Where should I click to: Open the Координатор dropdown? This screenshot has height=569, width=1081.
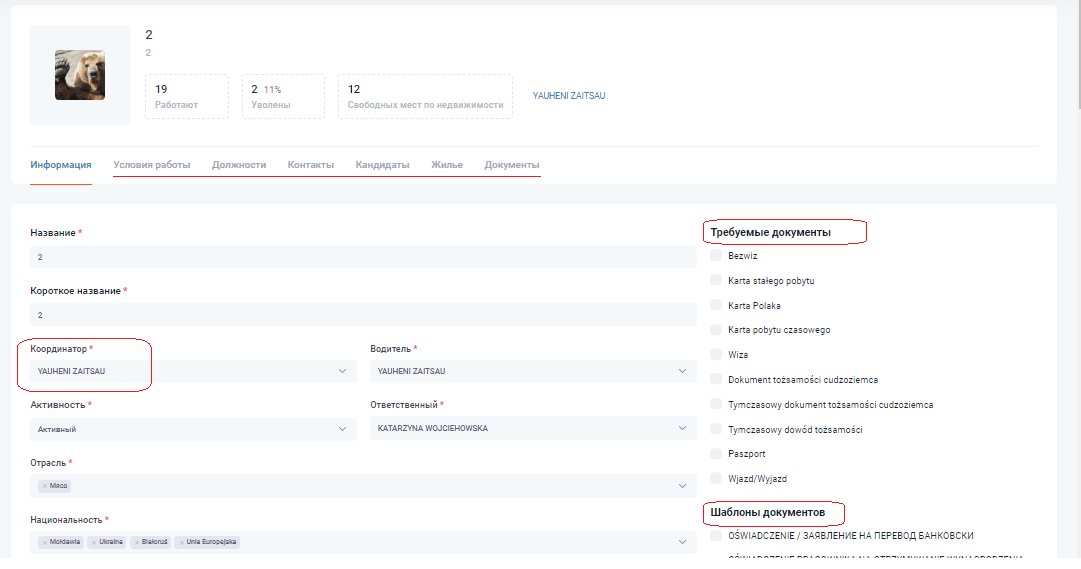click(192, 372)
